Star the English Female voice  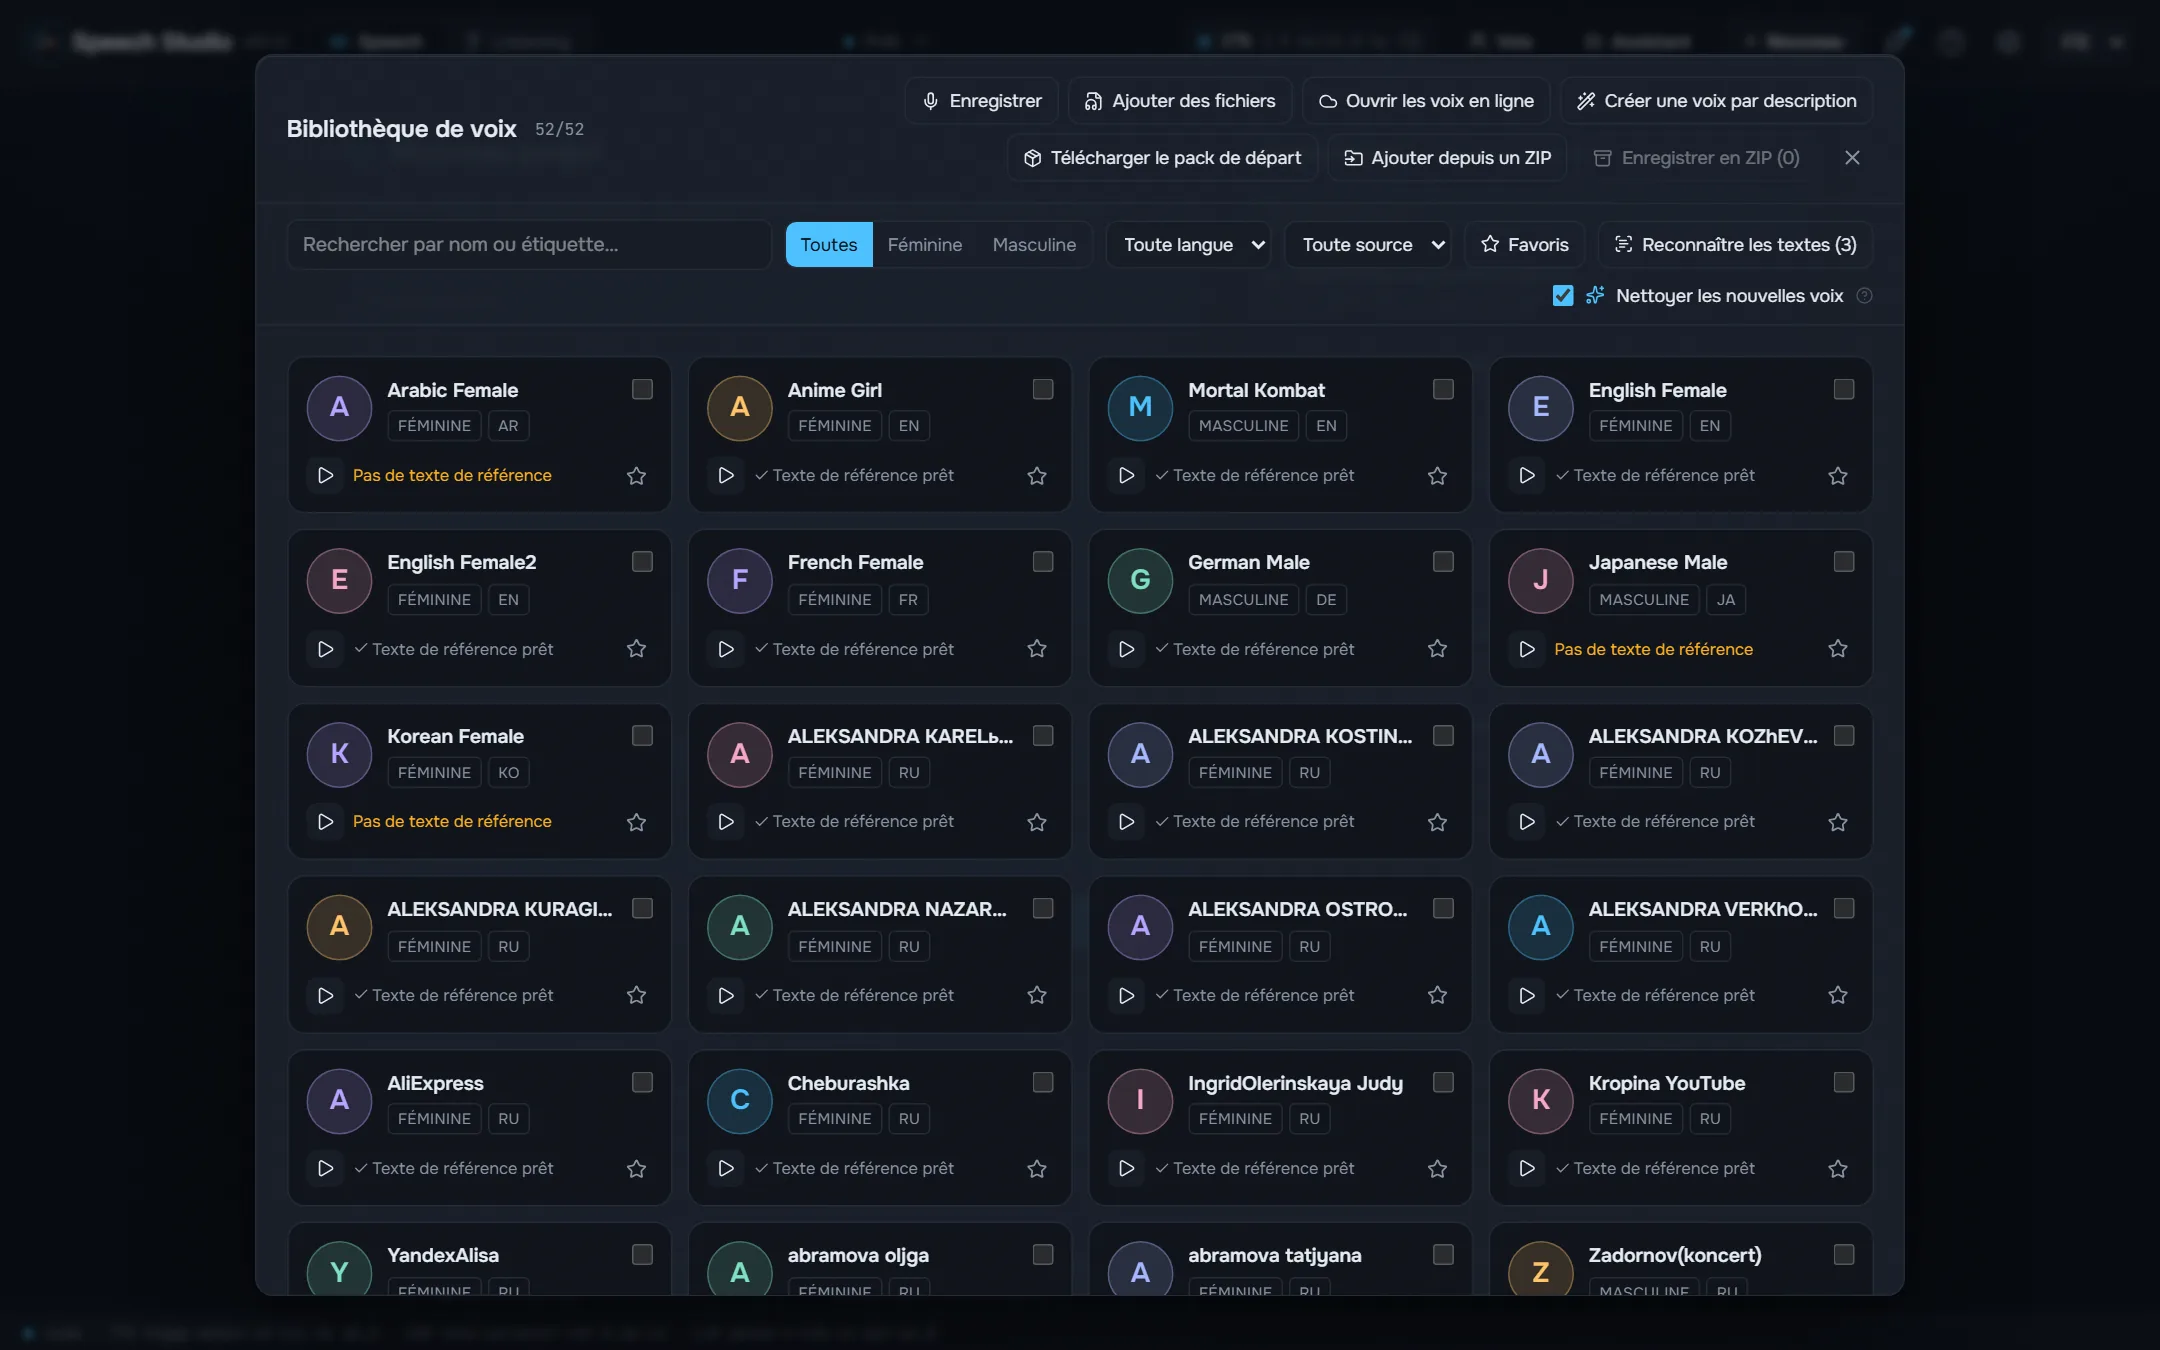click(1837, 476)
